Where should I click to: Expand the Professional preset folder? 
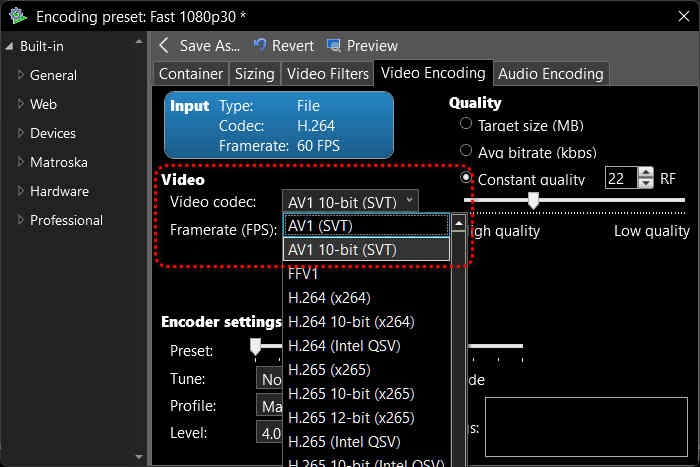tap(20, 220)
